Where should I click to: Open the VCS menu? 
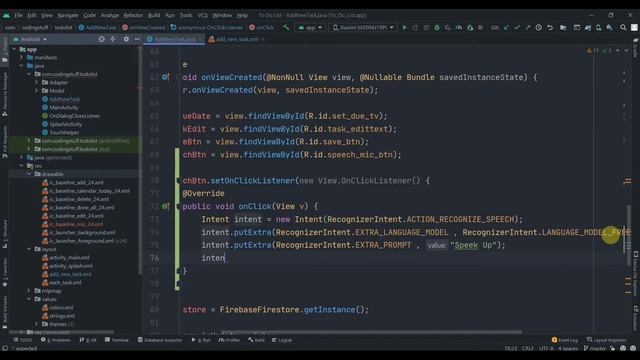[x=202, y=15]
